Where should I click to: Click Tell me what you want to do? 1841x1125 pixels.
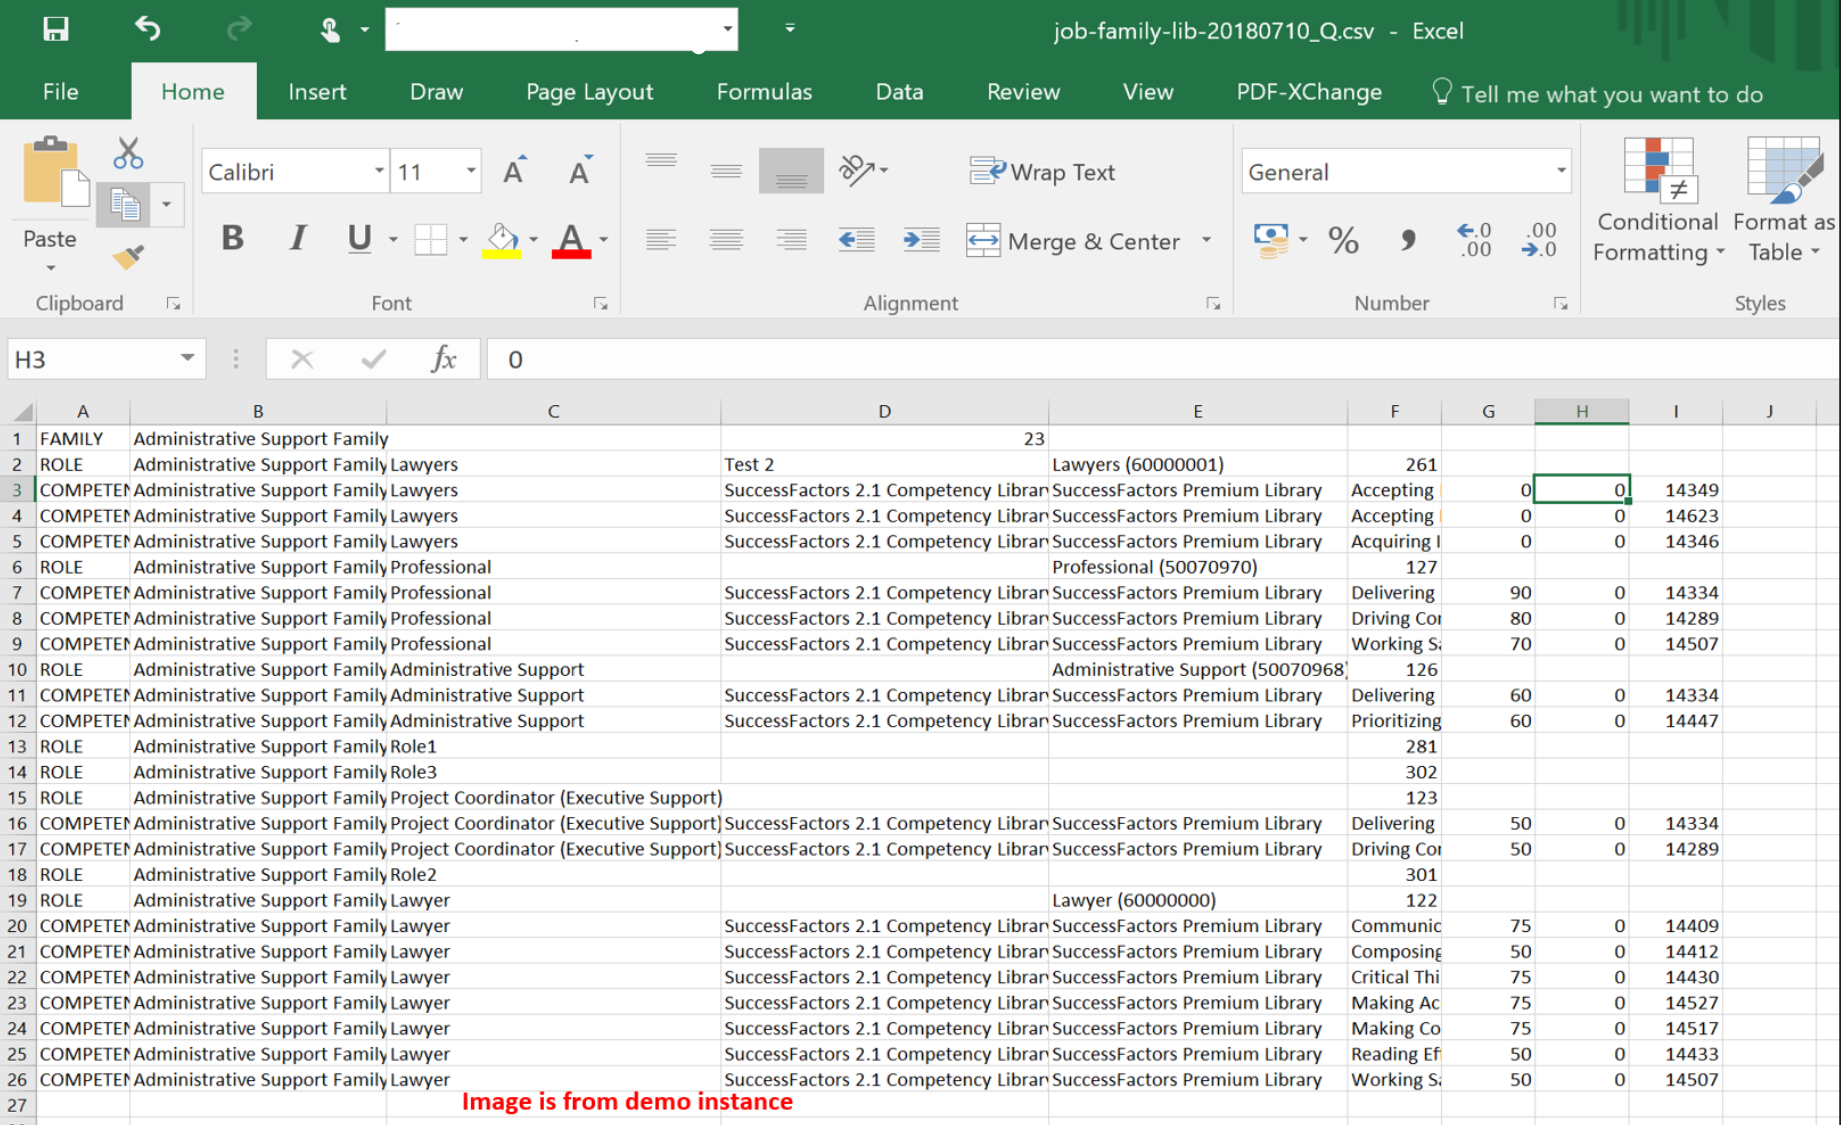coord(1598,94)
